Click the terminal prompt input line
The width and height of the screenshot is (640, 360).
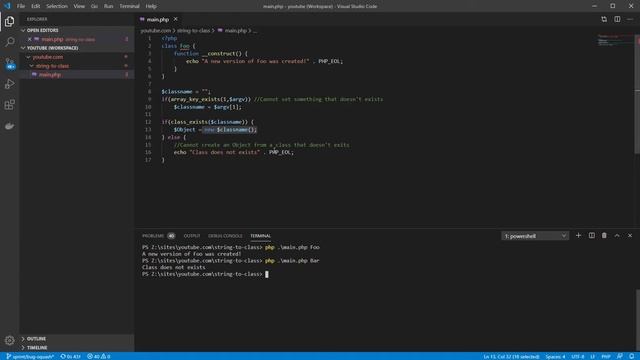[205, 274]
